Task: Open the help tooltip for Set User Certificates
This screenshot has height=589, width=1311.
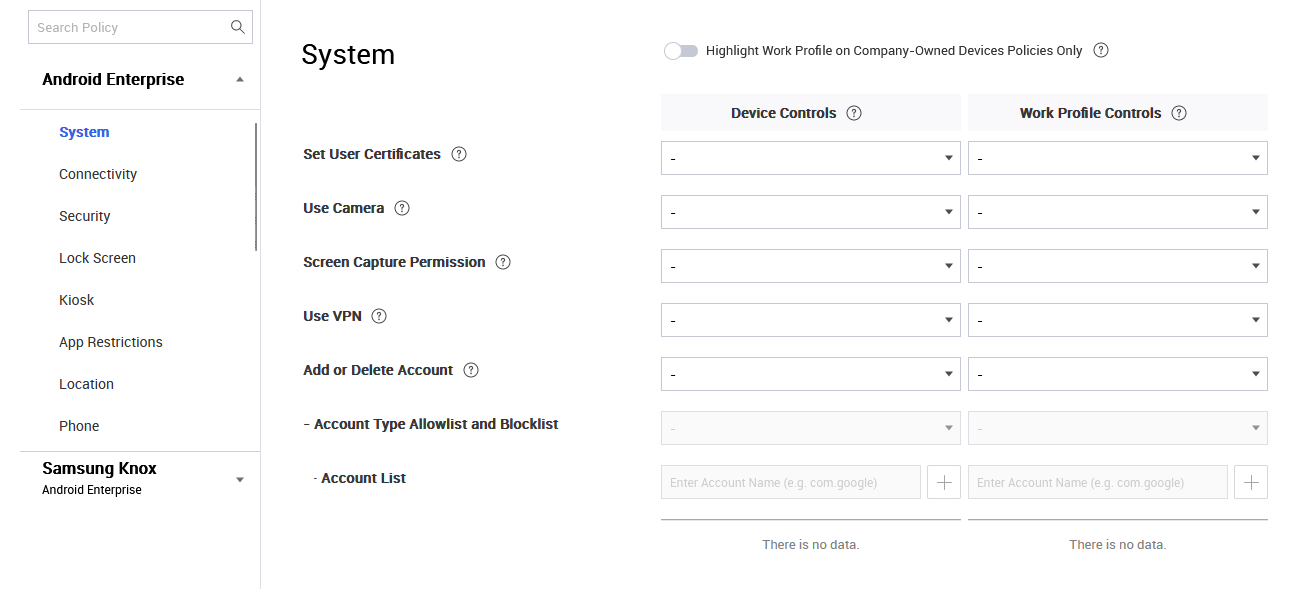Action: (458, 153)
